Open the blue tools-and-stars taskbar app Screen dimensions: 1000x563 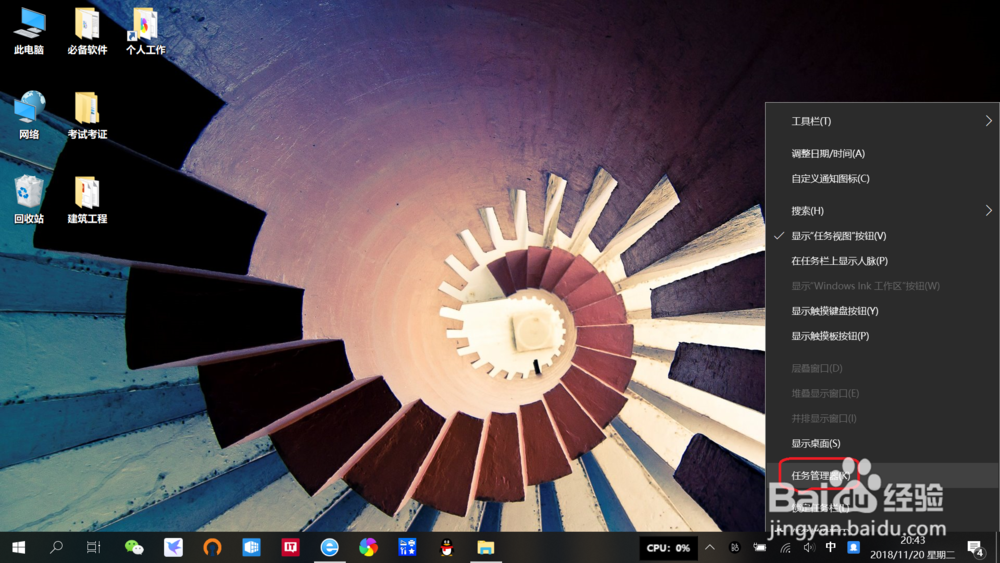(407, 547)
